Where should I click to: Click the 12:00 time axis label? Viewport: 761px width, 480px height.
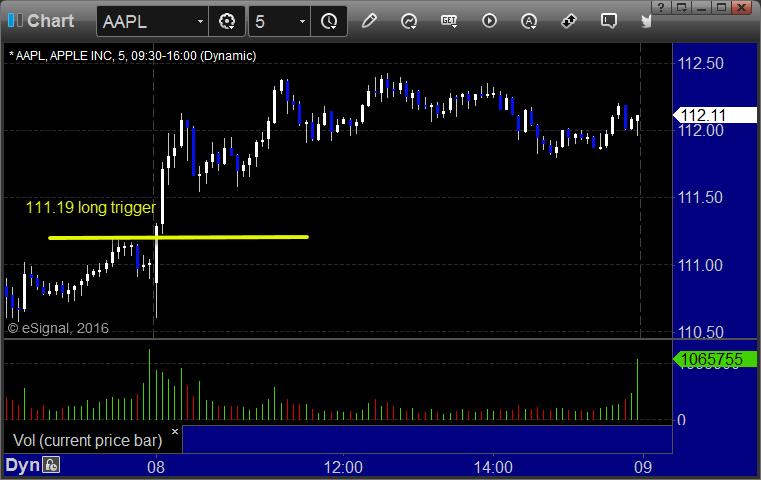pos(343,467)
